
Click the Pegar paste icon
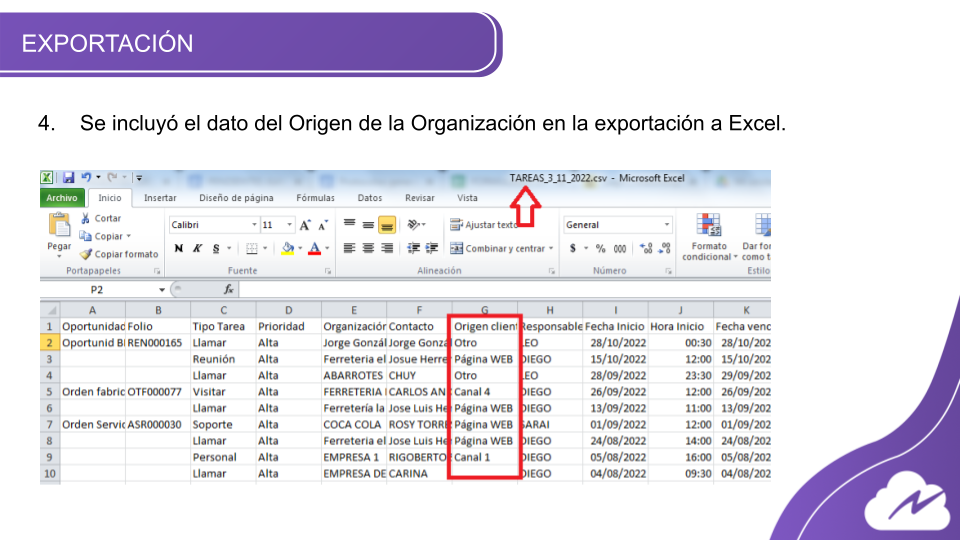[x=59, y=227]
